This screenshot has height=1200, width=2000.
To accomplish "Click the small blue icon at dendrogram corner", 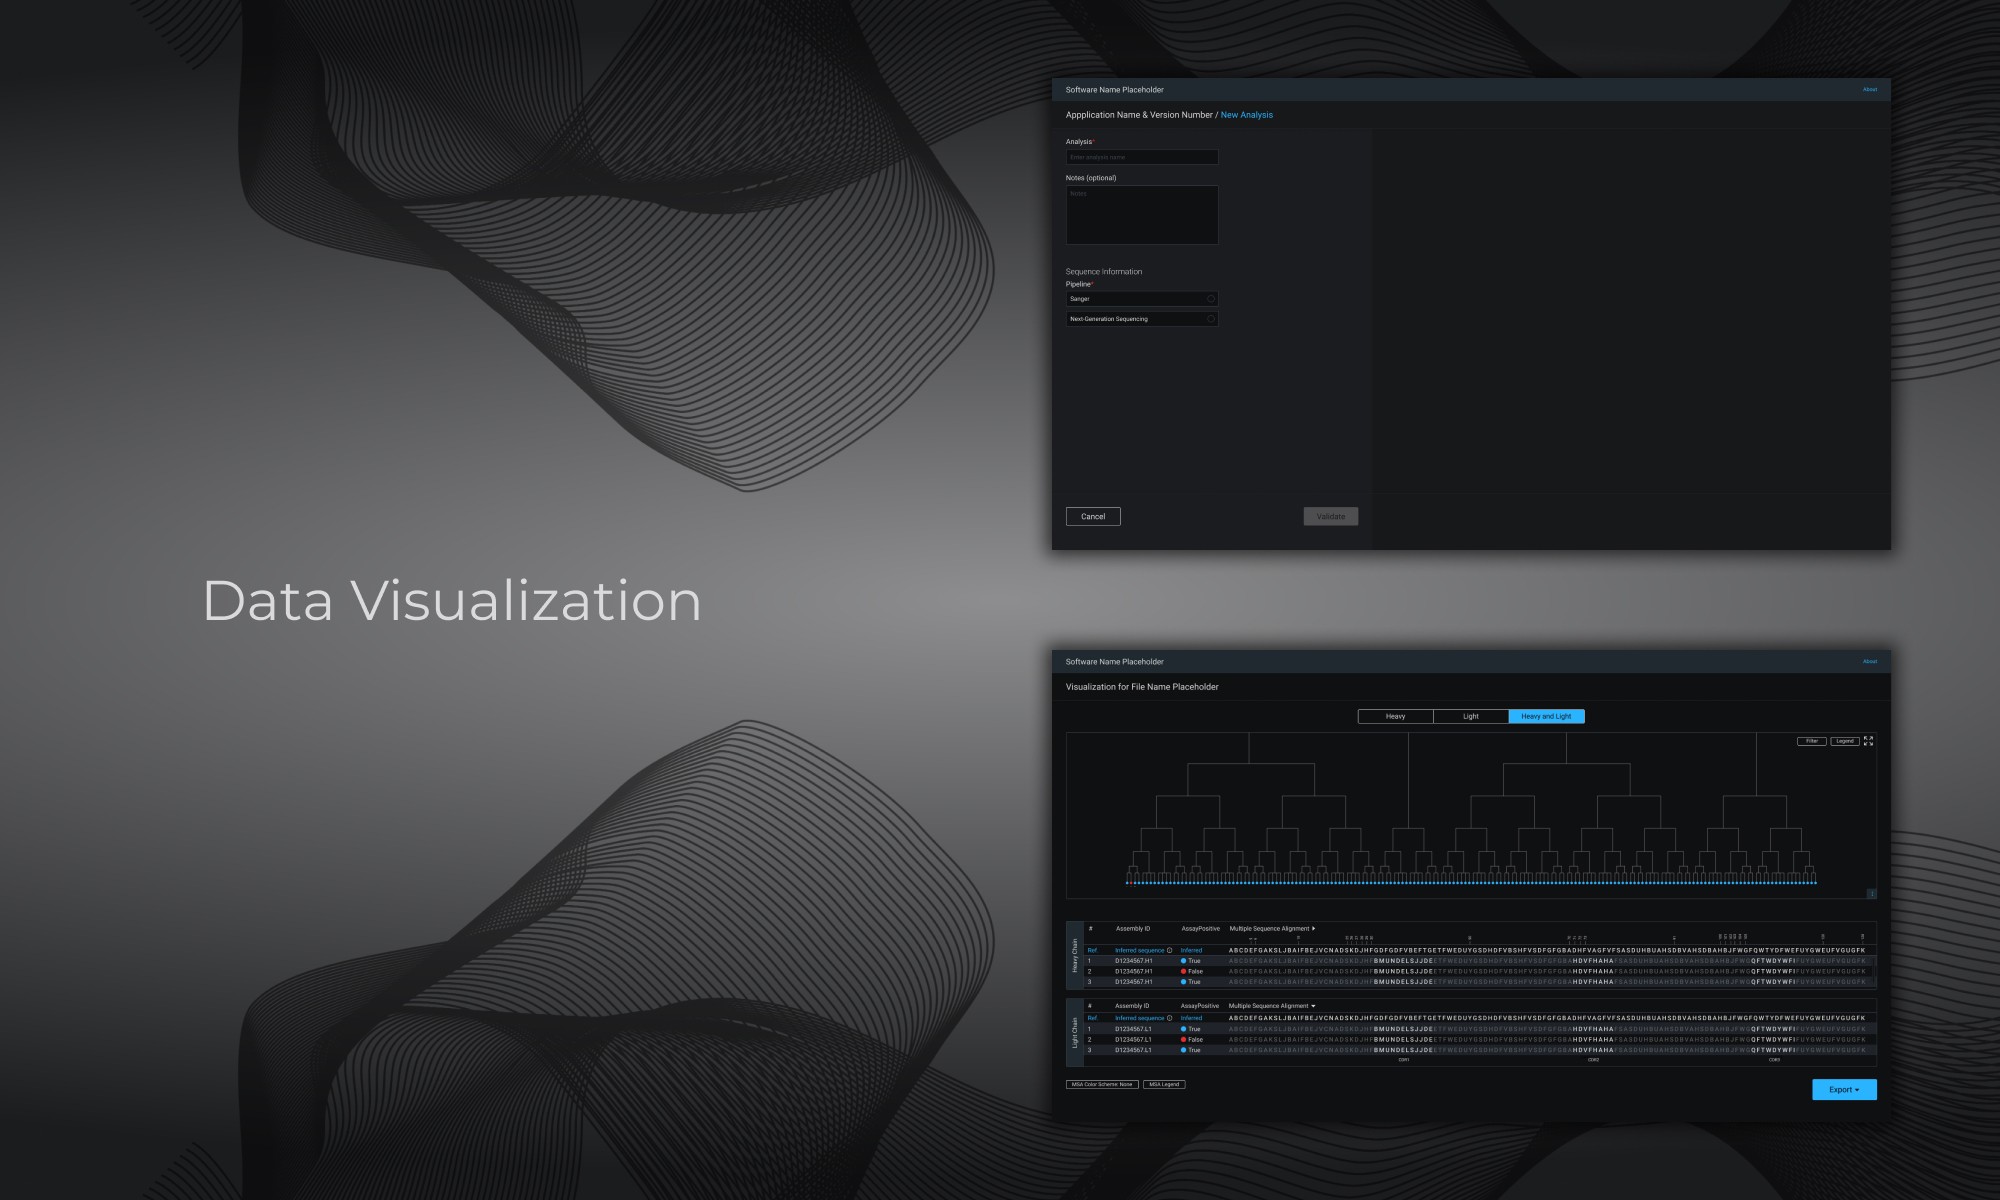I will click(x=1871, y=894).
